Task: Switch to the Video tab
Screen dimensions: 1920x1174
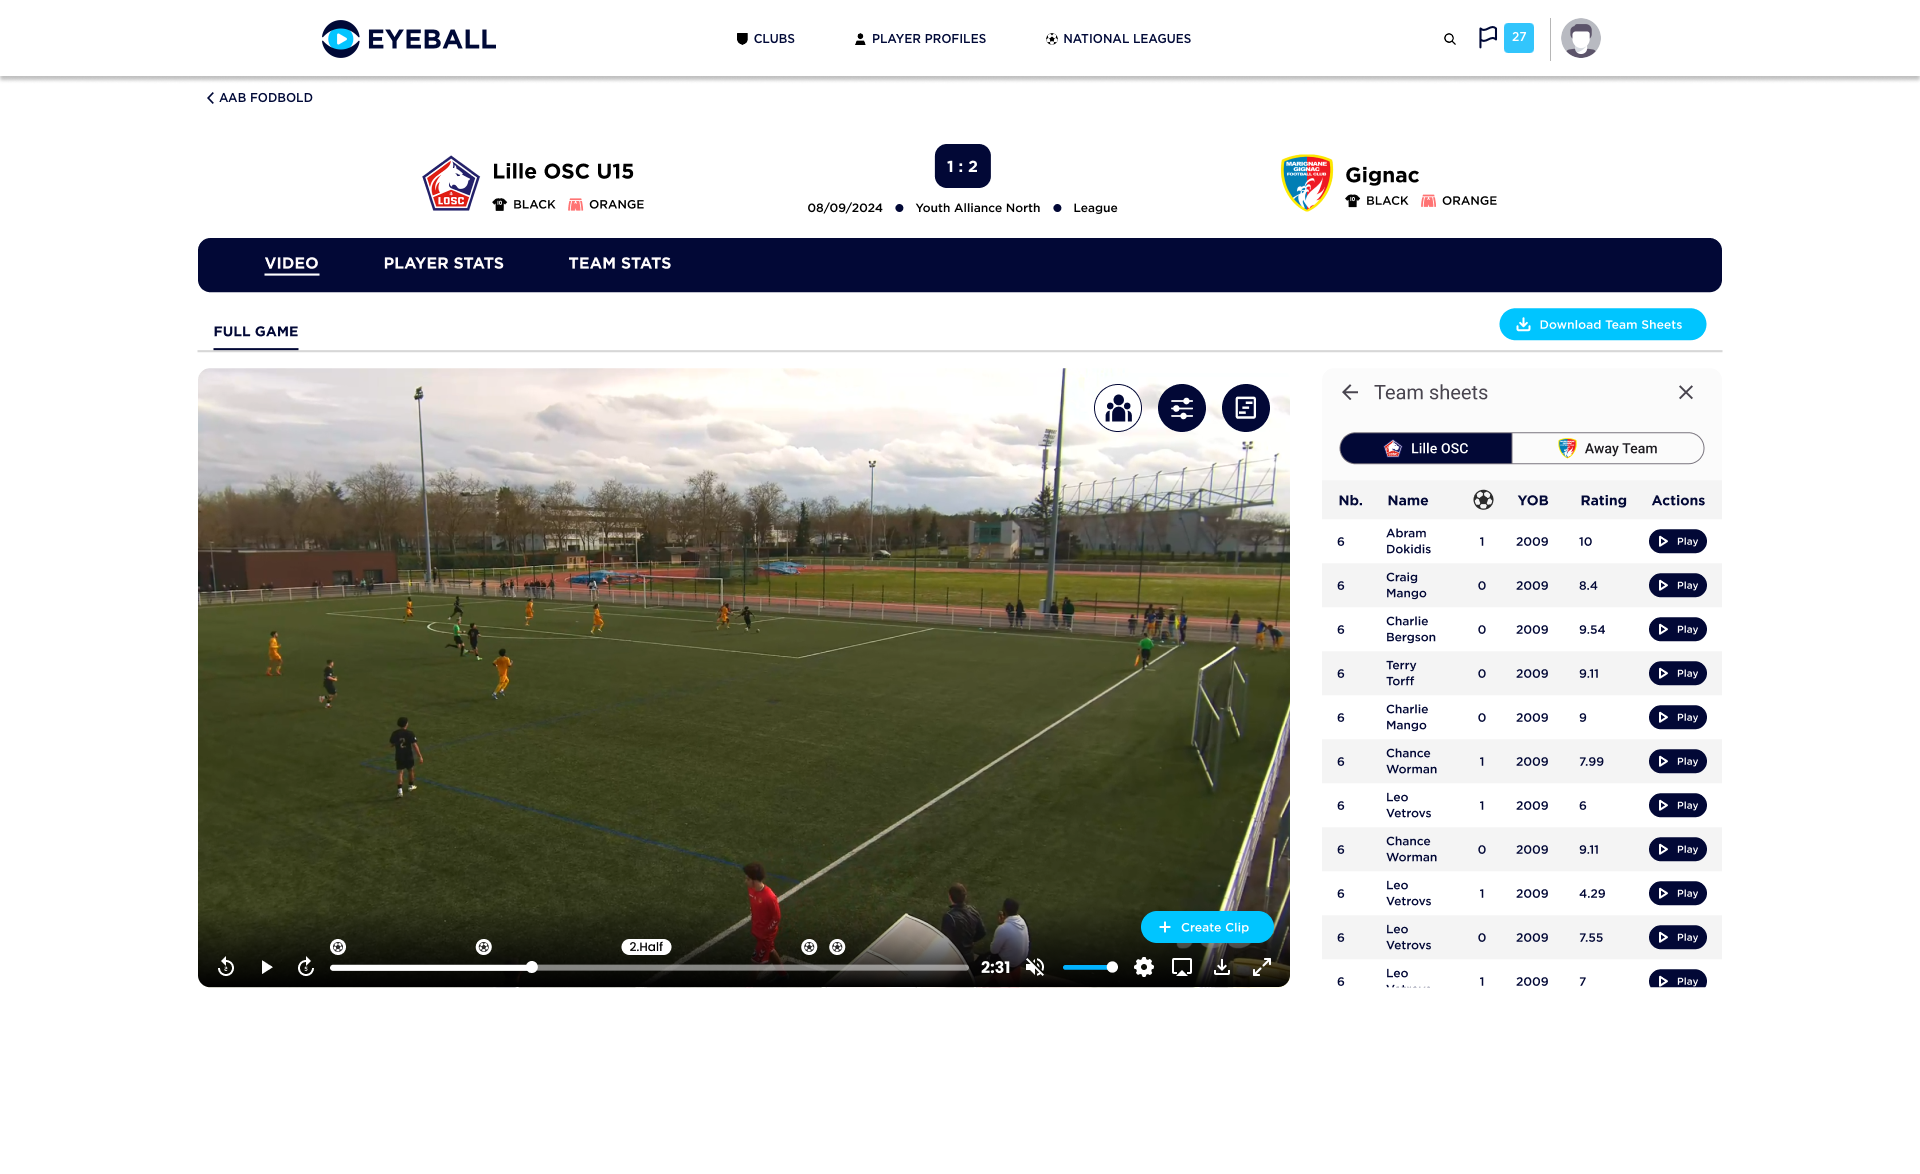Action: click(x=291, y=264)
